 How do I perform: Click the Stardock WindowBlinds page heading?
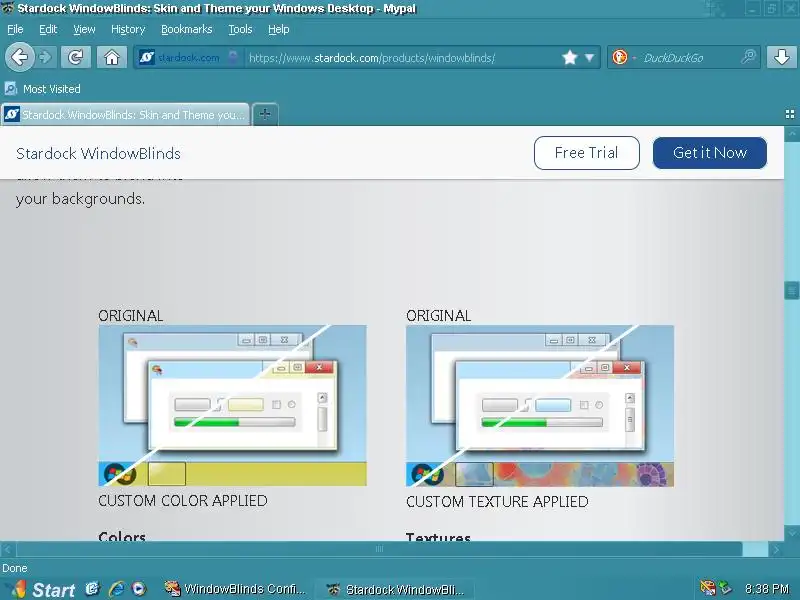98,154
